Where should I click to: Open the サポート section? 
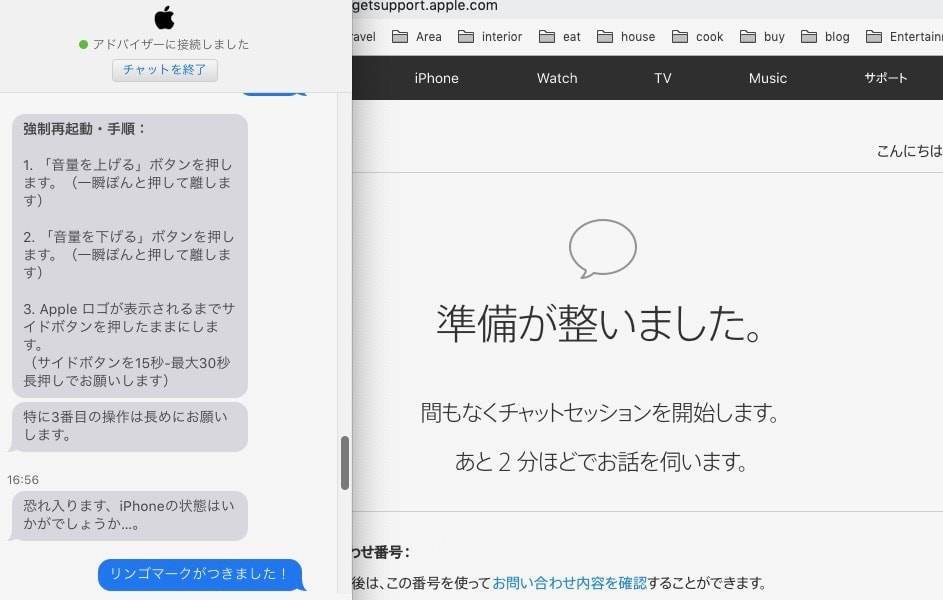(885, 77)
